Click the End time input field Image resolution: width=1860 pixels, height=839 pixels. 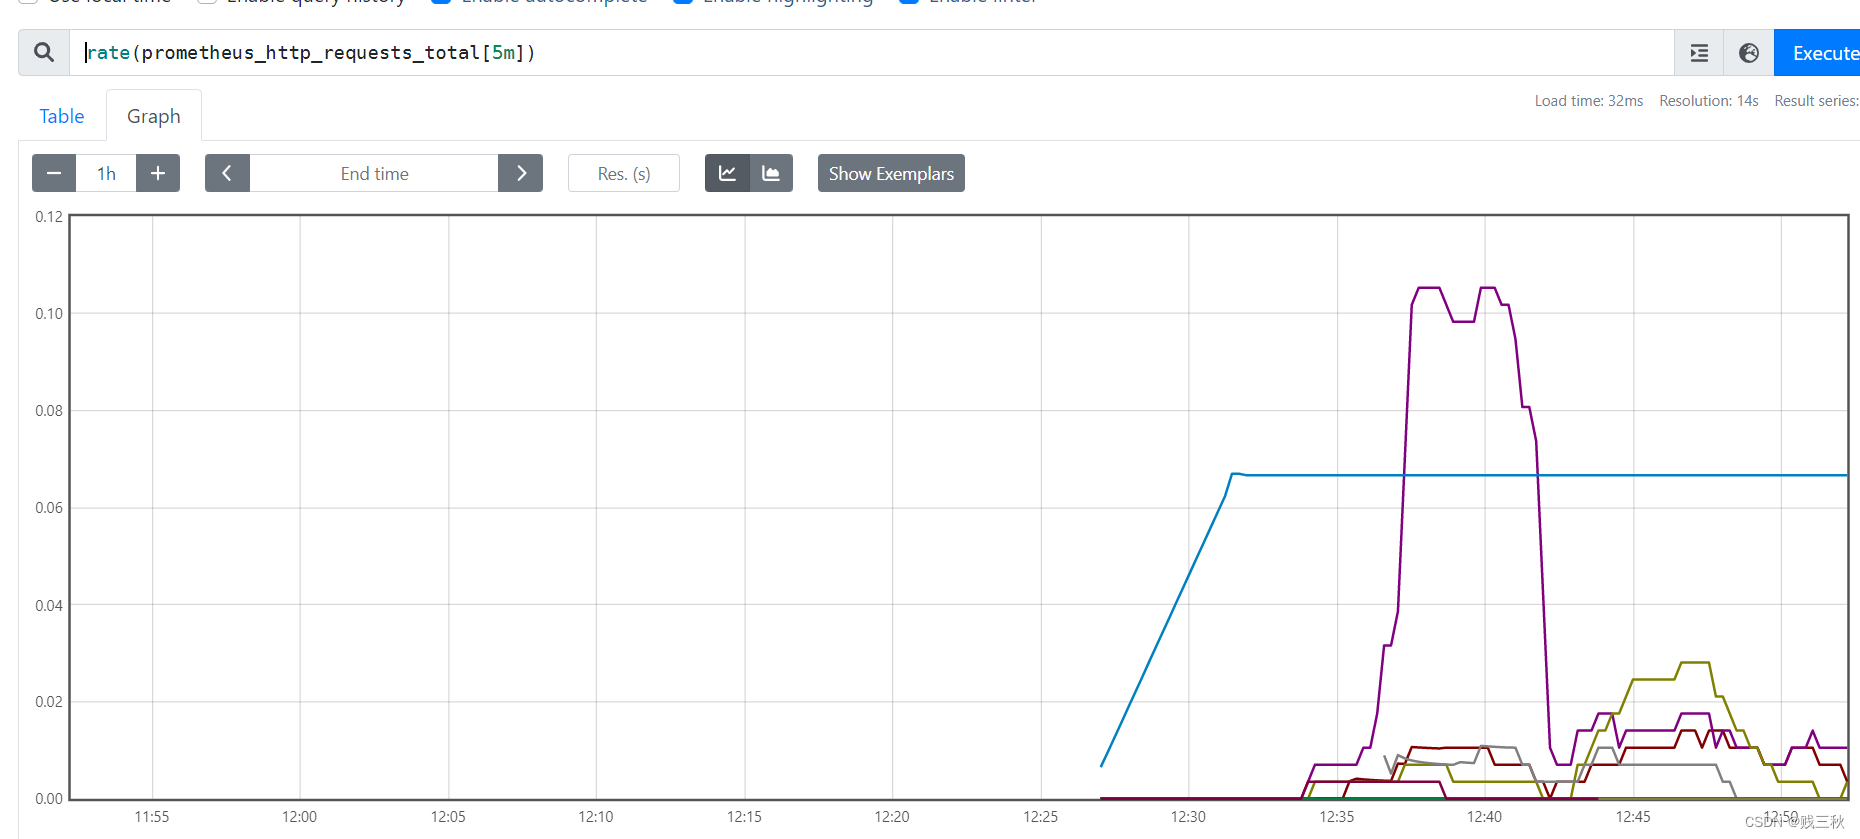click(374, 173)
